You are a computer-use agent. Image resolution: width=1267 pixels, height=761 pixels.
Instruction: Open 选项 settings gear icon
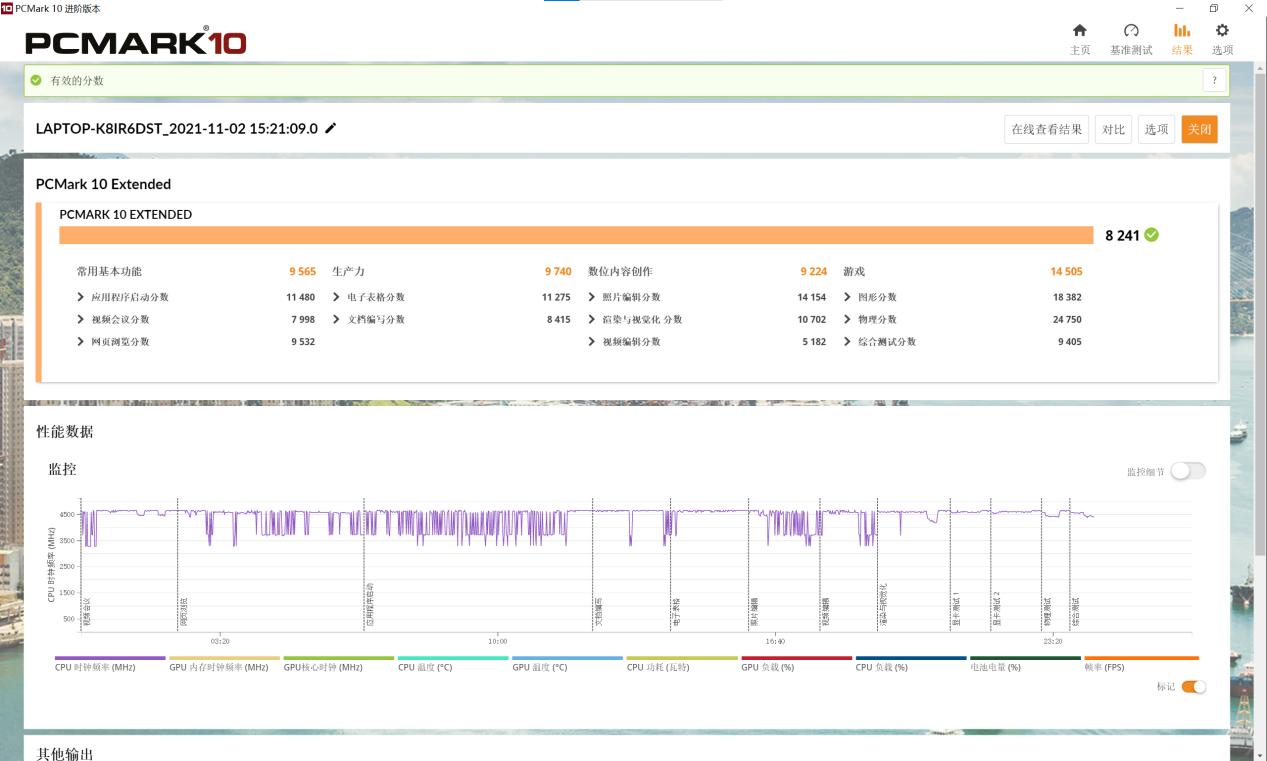point(1222,31)
